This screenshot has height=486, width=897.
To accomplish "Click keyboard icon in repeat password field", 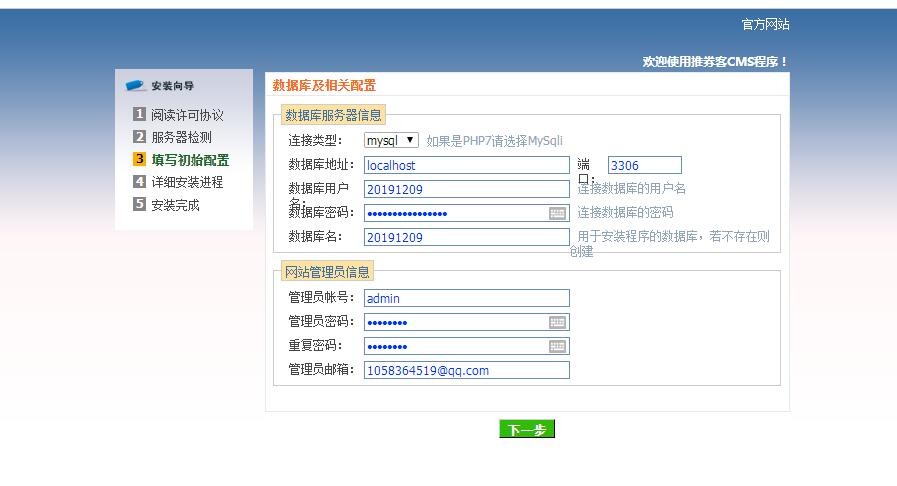I will 557,346.
